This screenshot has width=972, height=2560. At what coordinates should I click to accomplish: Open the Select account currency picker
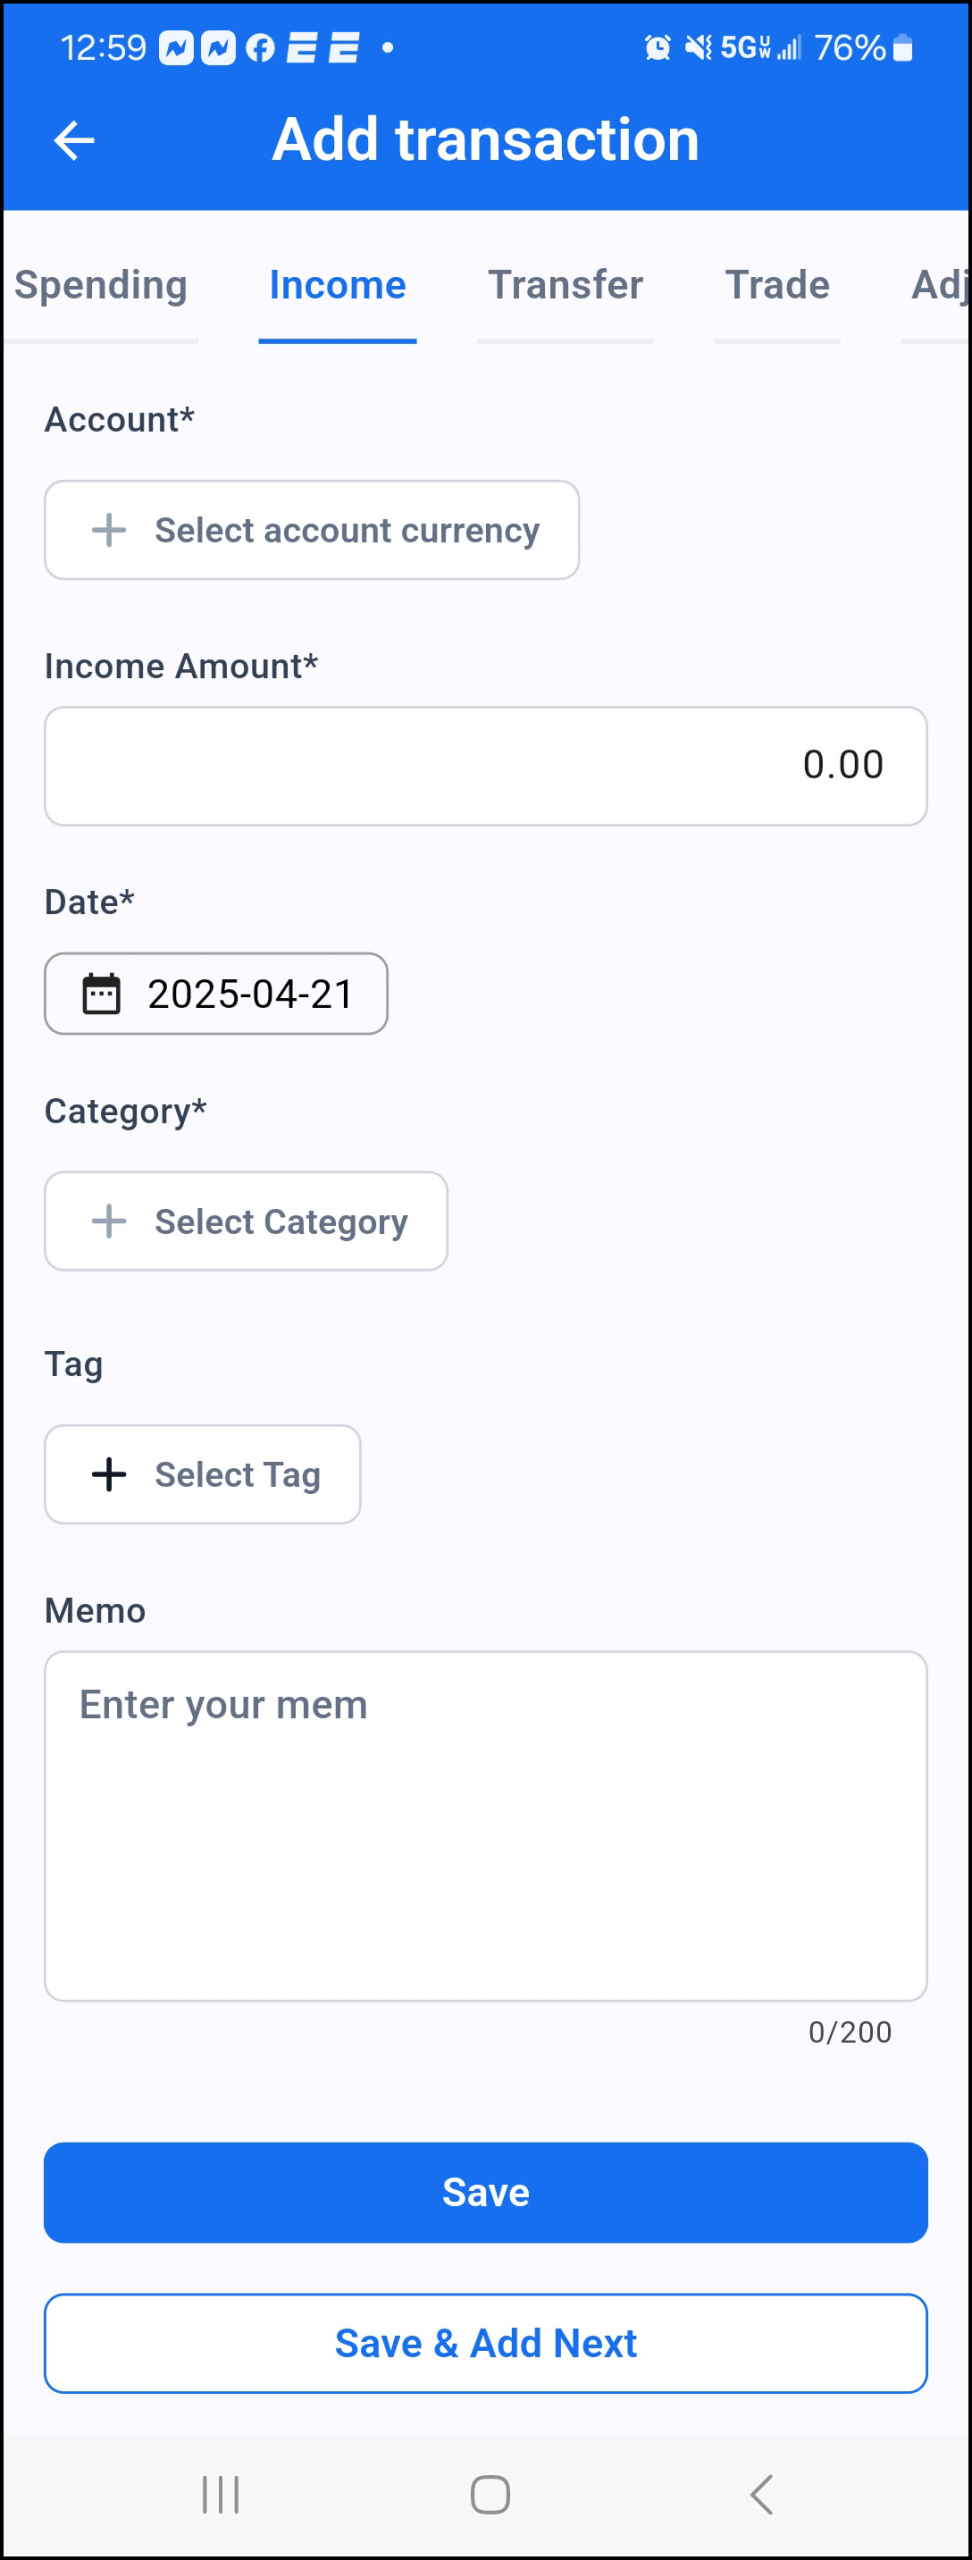coord(312,530)
